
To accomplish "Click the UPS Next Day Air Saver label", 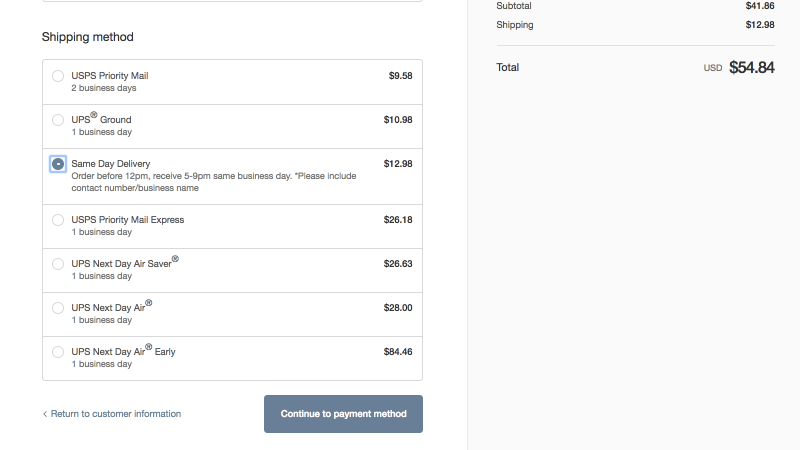I will (125, 263).
